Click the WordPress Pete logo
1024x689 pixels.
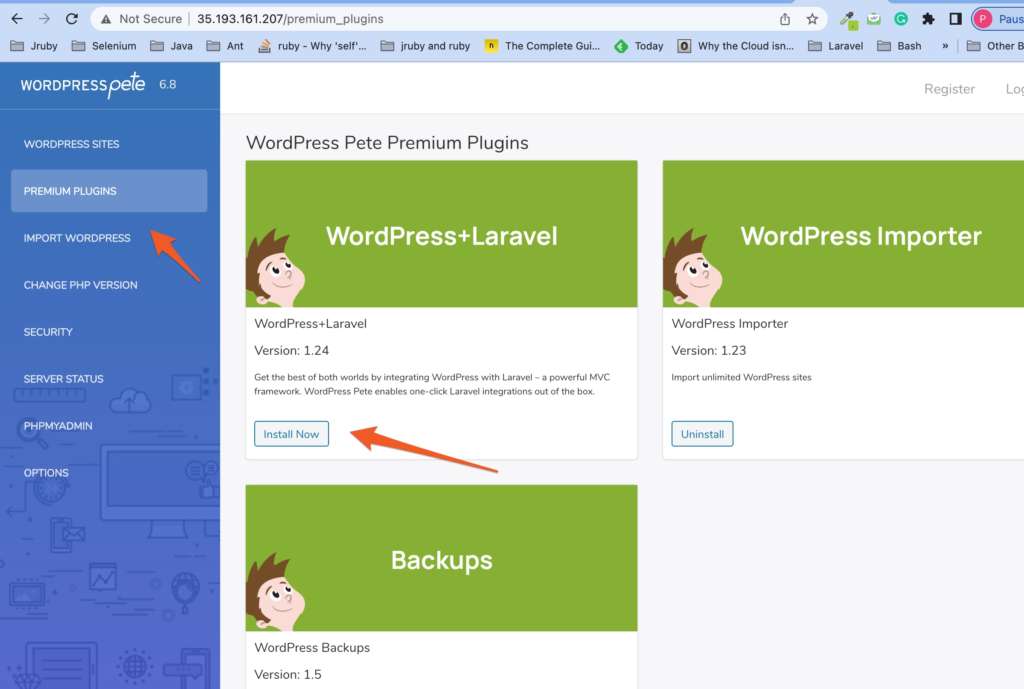pos(84,85)
